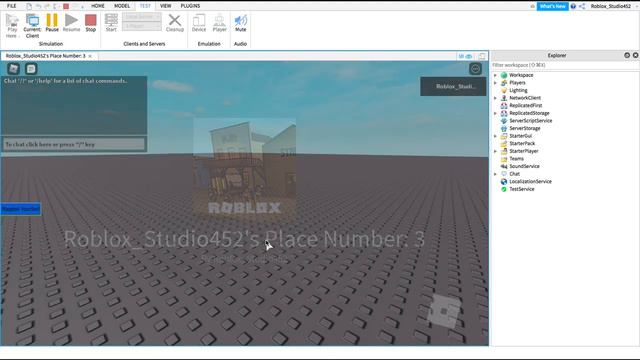Click the chat input bar
The image size is (640, 360).
click(x=74, y=144)
